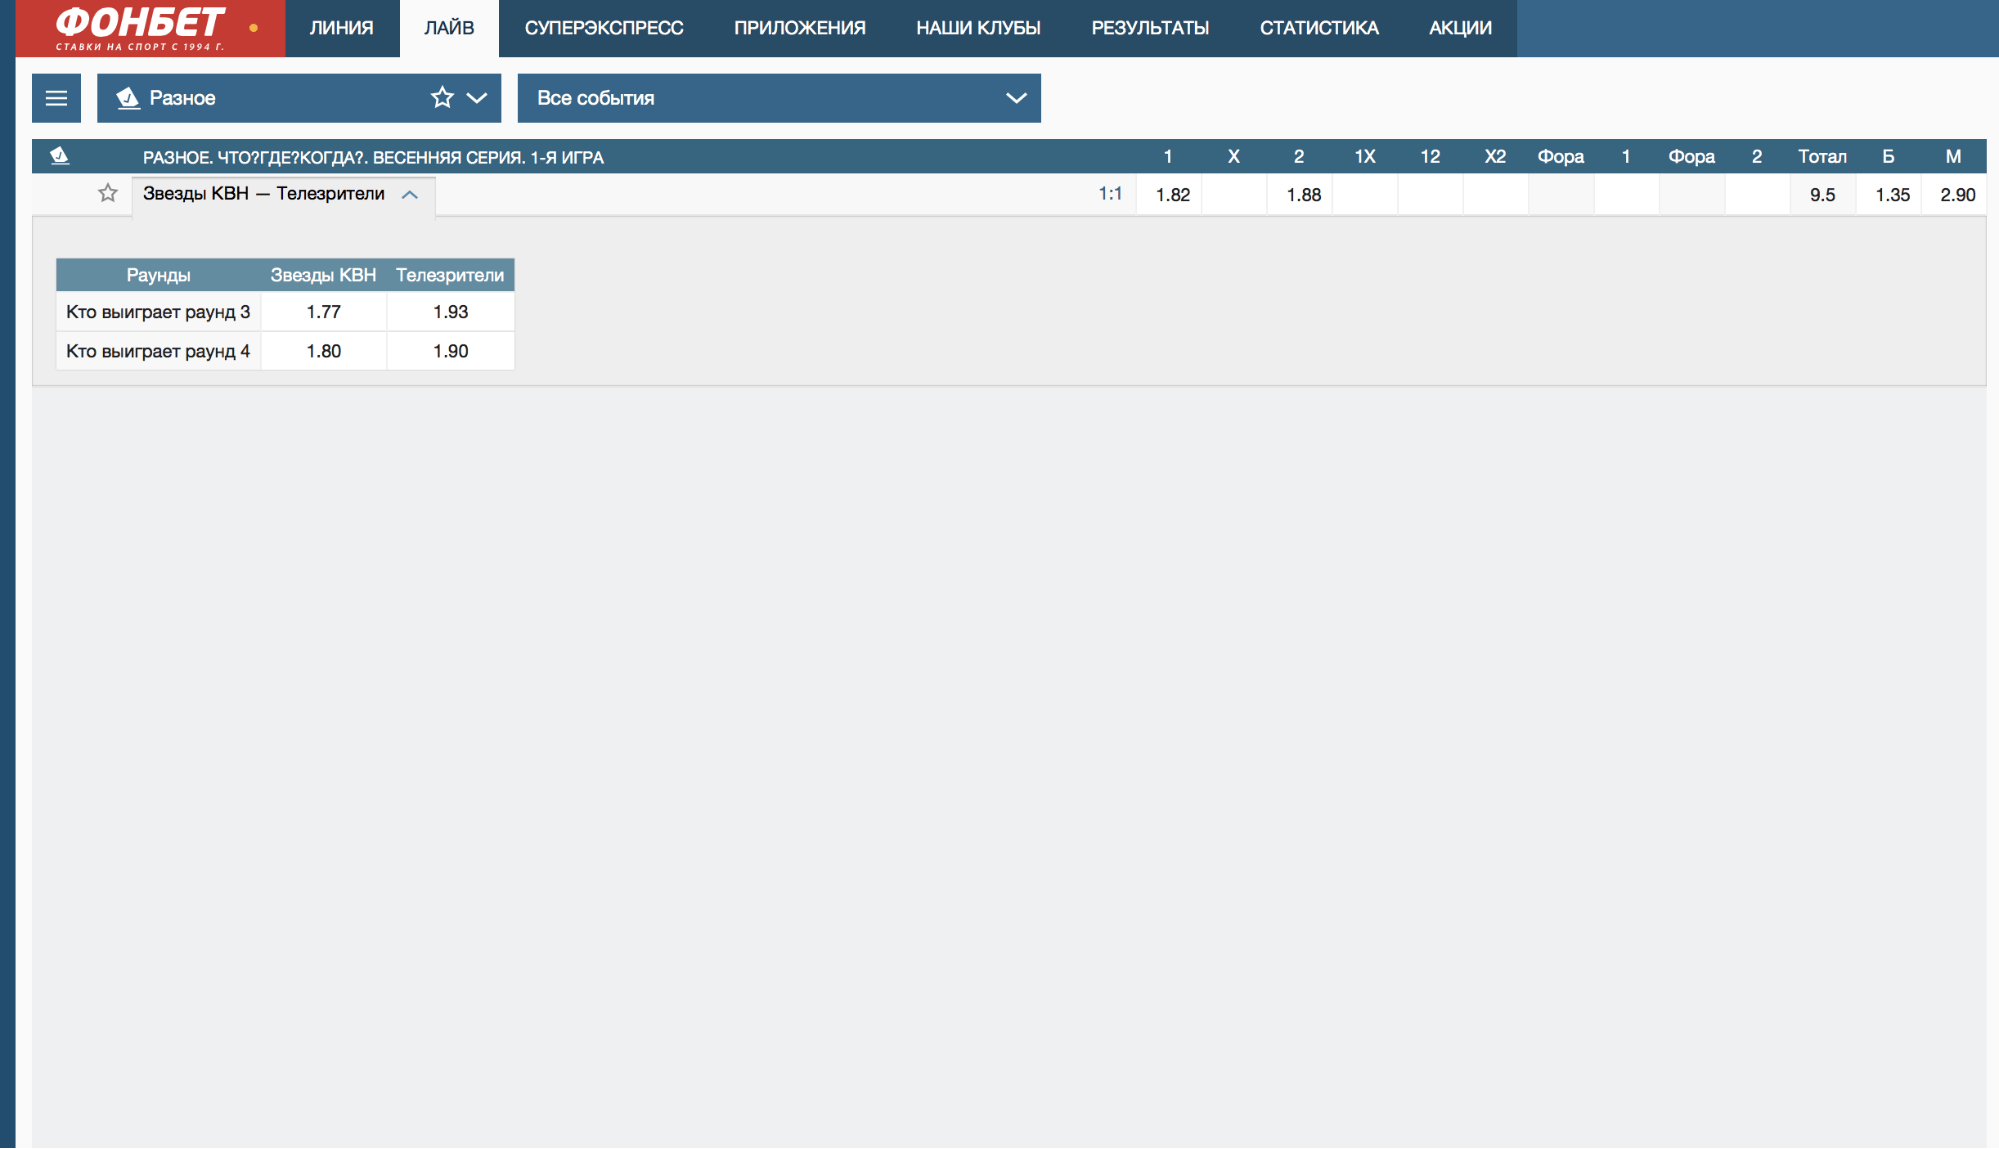Open the АКЦИИ page
The width and height of the screenshot is (1999, 1149).
click(1460, 28)
